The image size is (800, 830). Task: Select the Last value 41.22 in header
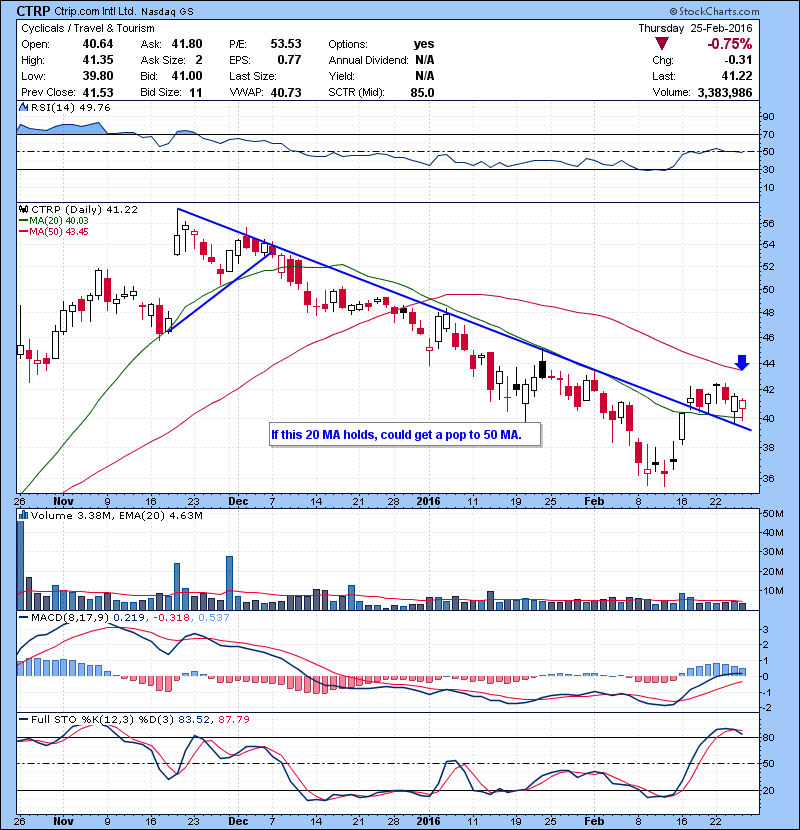click(737, 76)
